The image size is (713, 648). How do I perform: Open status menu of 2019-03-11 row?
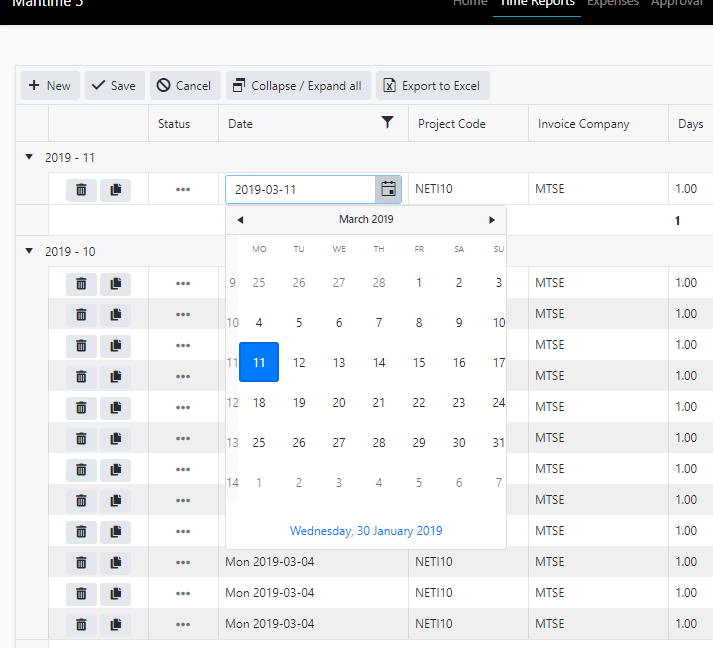pos(183,190)
